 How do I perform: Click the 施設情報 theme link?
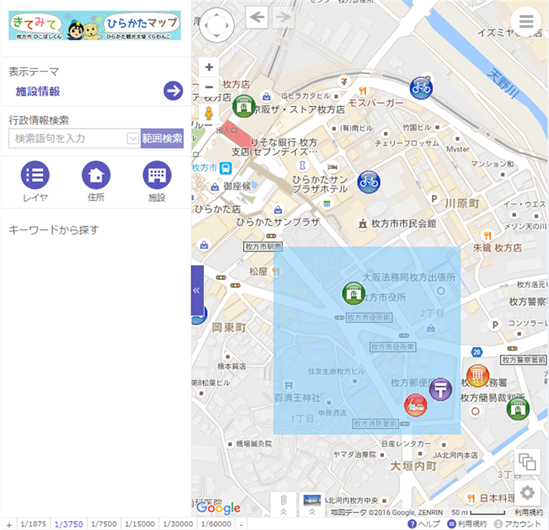click(38, 91)
